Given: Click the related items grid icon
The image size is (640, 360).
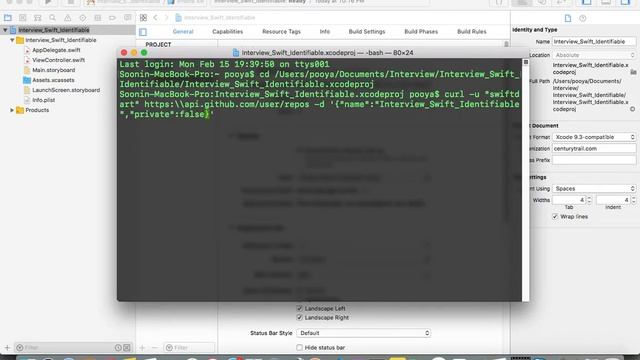Looking at the screenshot, I should (143, 18).
